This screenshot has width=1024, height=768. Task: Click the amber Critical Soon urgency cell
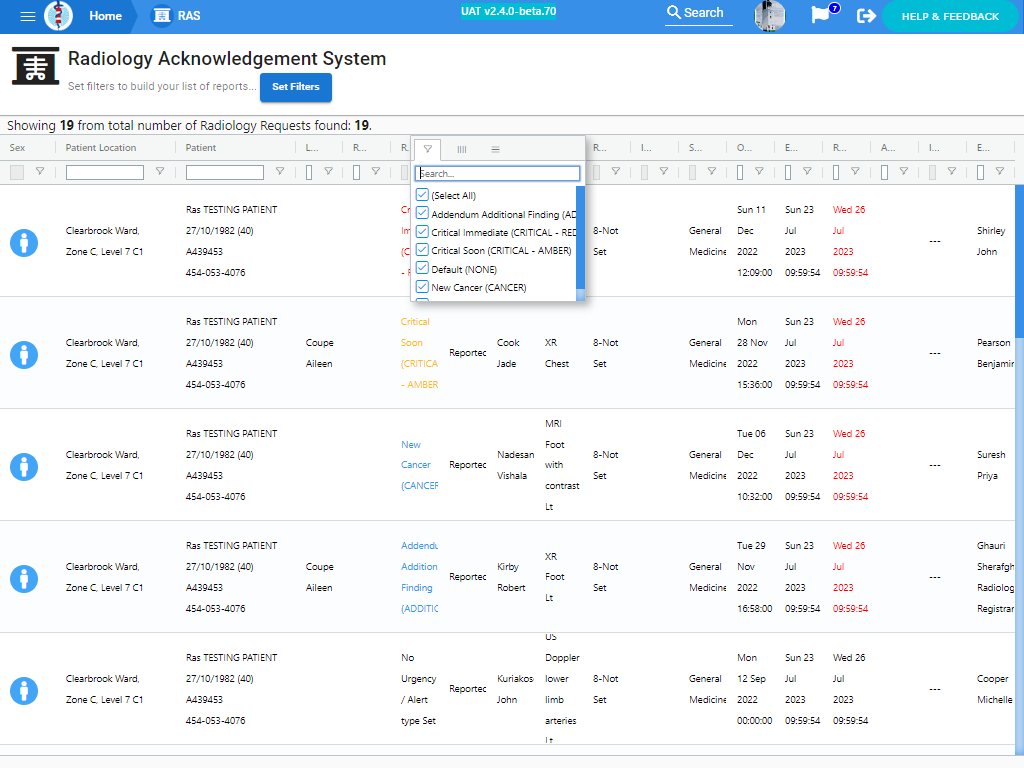(x=419, y=353)
